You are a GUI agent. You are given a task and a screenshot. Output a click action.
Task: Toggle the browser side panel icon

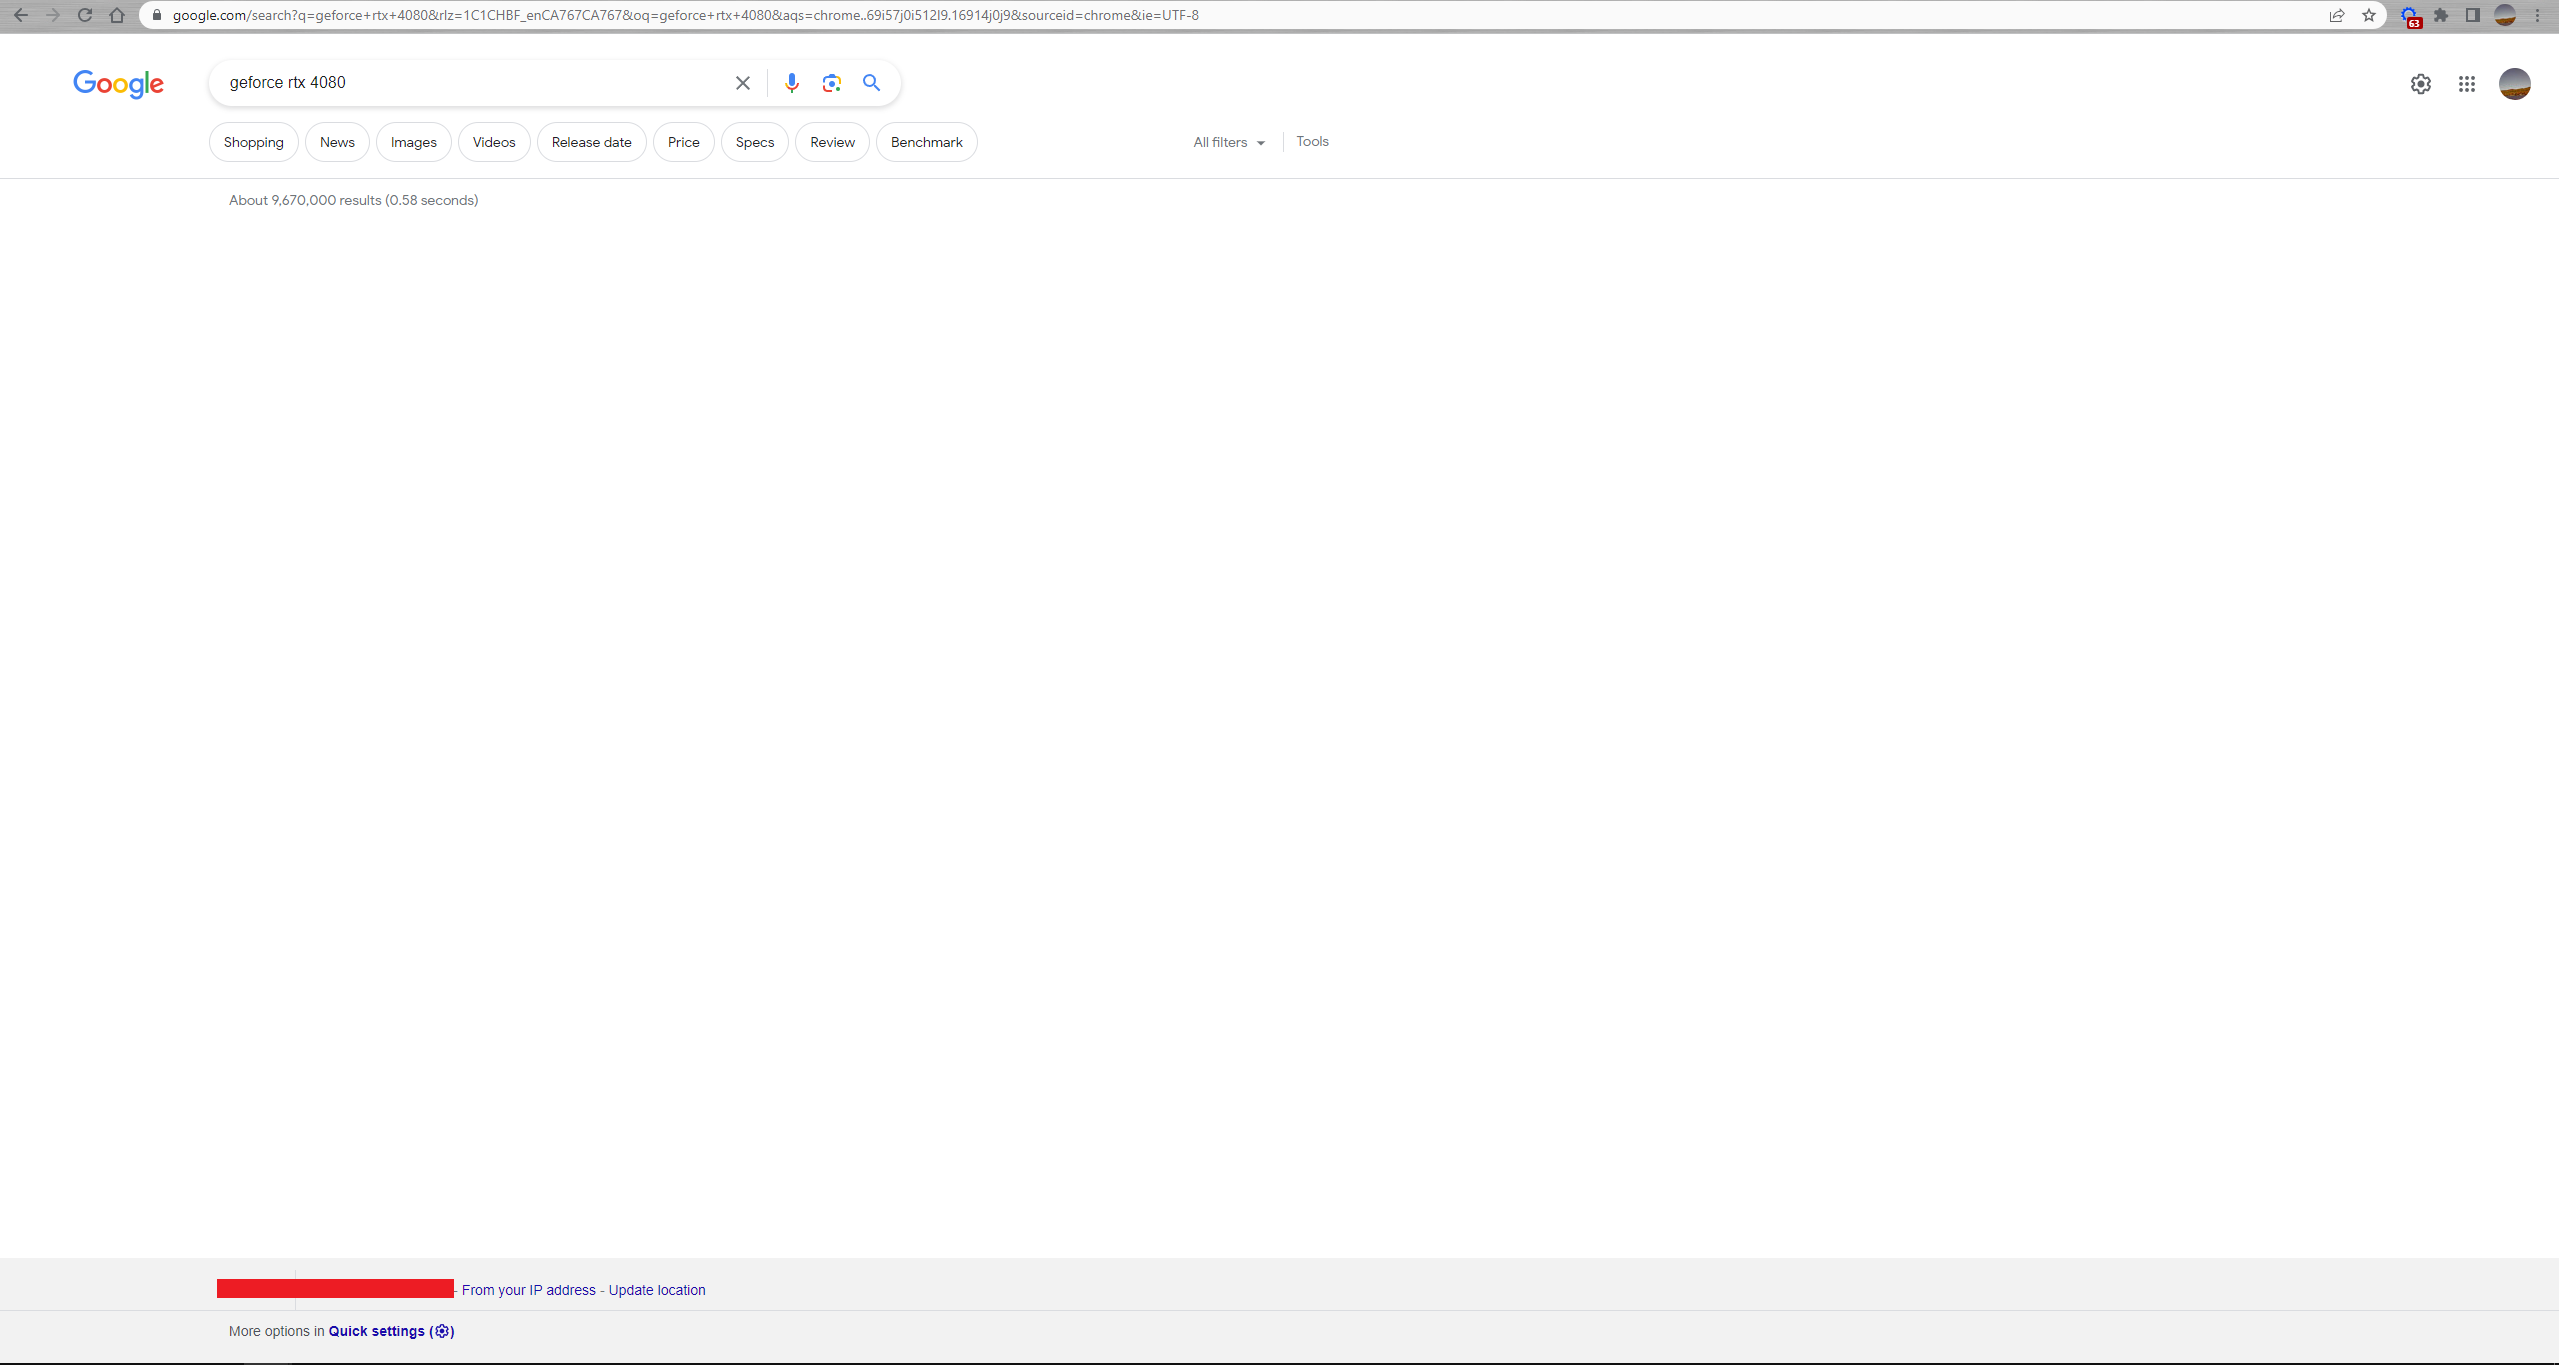2472,15
